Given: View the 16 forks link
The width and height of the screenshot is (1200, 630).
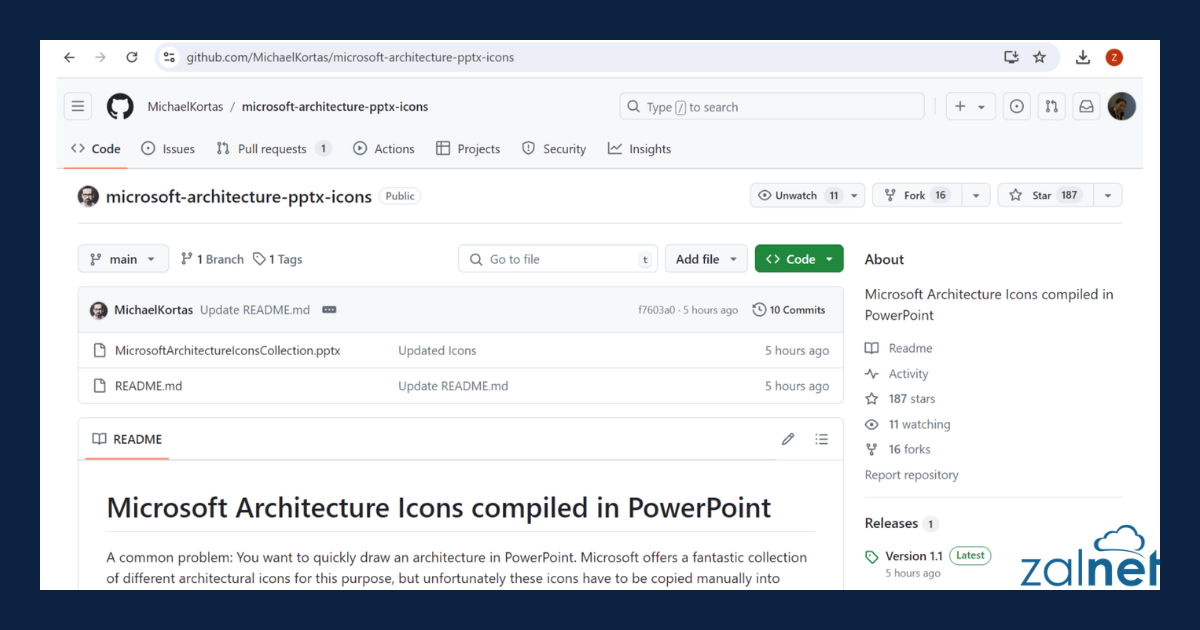Looking at the screenshot, I should pos(898,450).
